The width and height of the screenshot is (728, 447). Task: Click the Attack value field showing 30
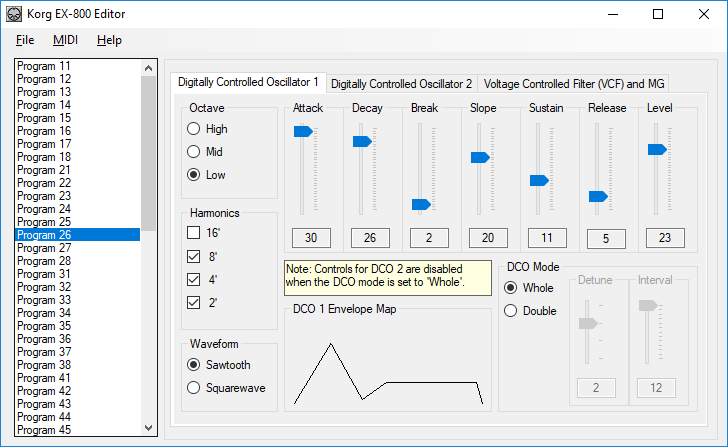click(x=312, y=238)
